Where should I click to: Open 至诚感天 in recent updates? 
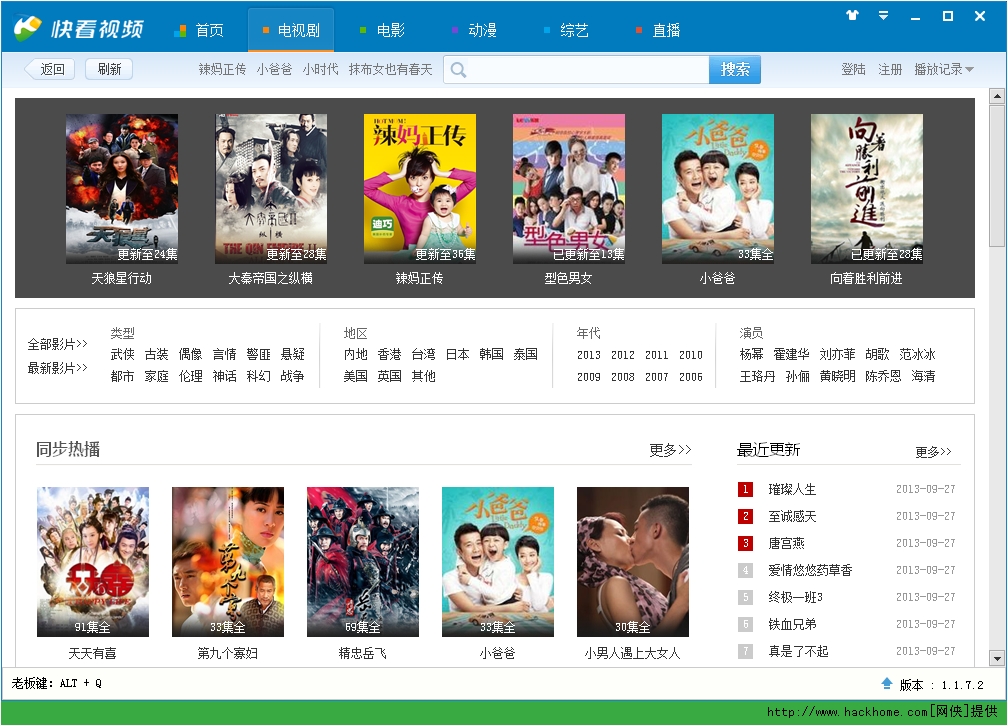792,516
